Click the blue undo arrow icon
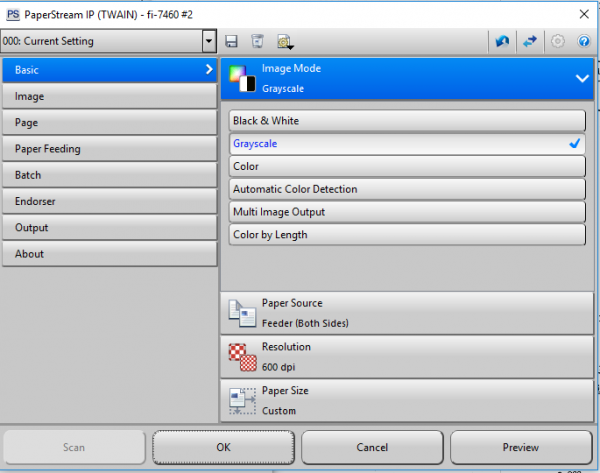The width and height of the screenshot is (600, 473). [x=502, y=41]
